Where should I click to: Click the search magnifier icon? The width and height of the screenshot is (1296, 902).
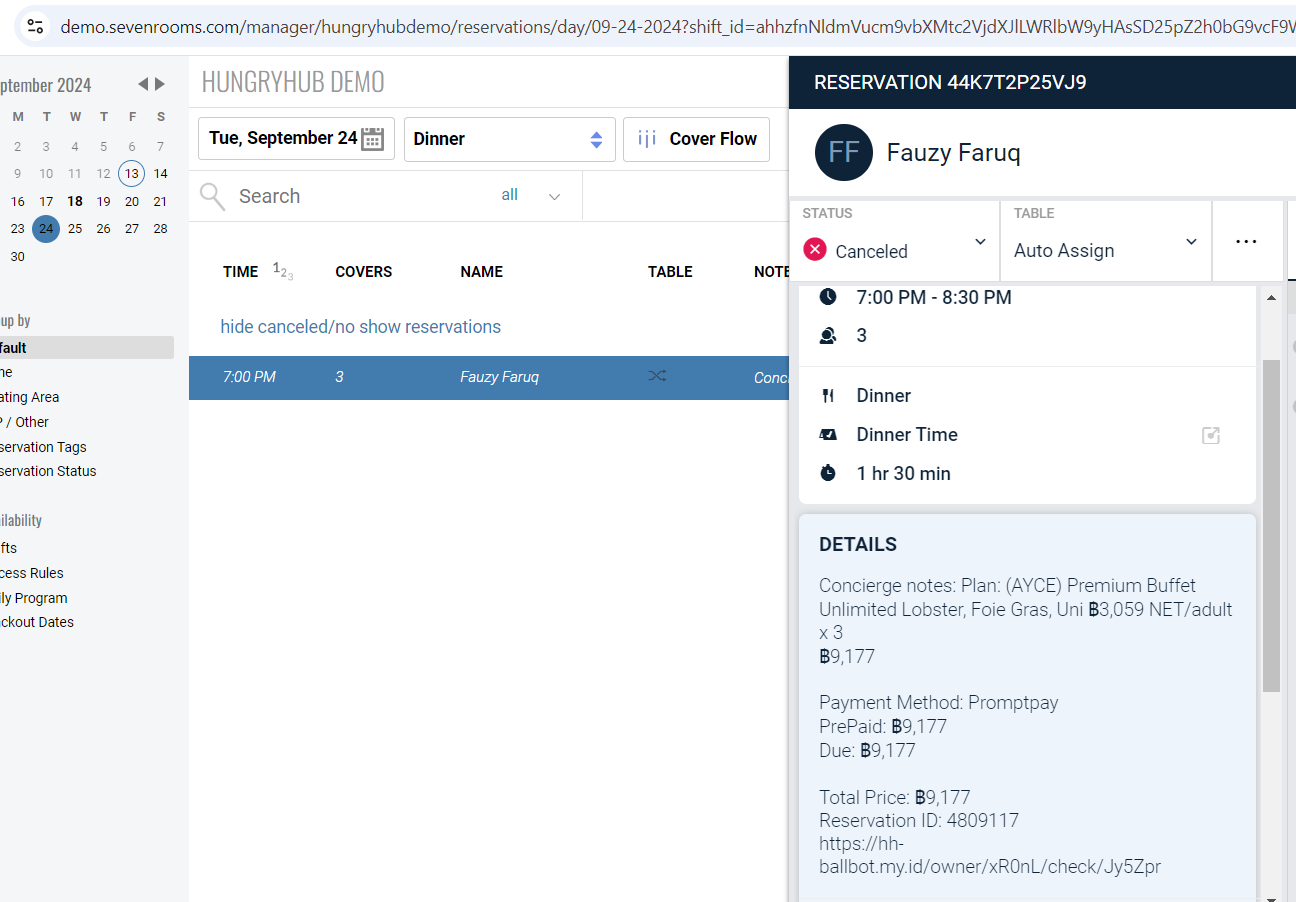(212, 196)
